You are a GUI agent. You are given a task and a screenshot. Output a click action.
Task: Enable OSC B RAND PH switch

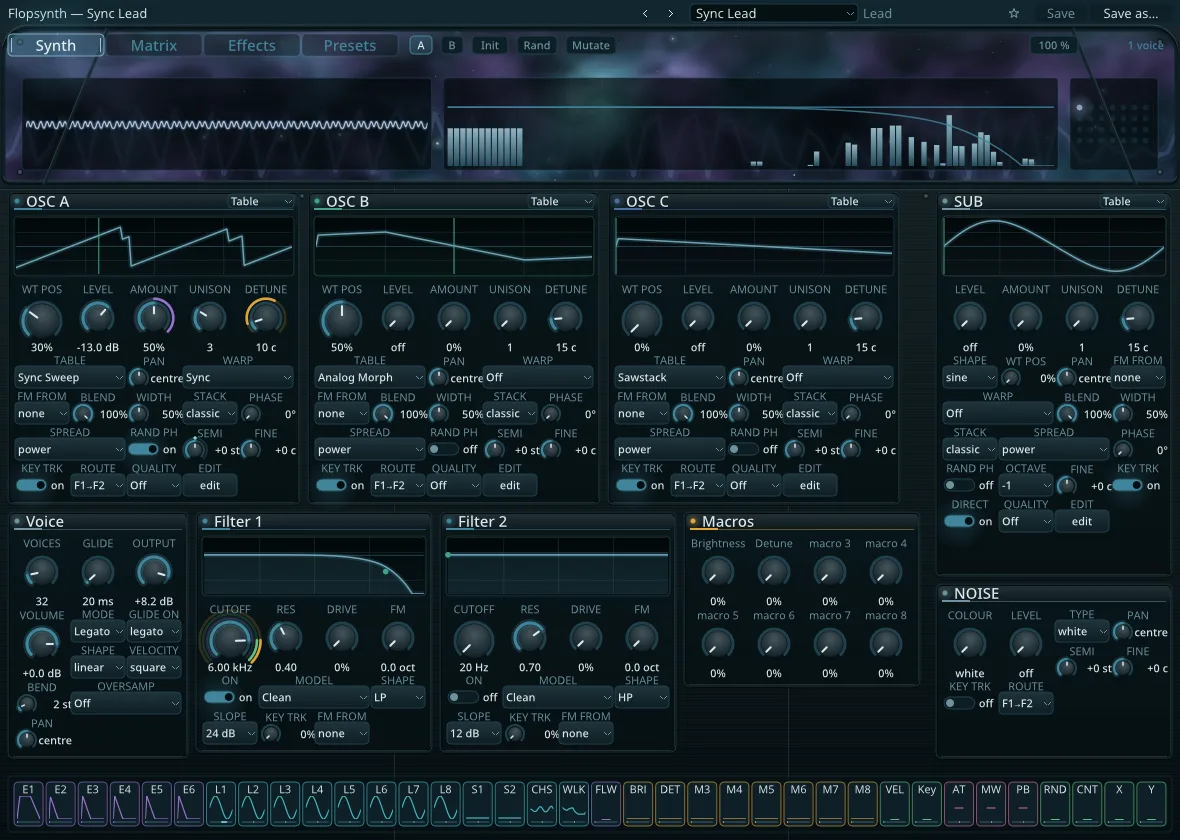point(443,449)
